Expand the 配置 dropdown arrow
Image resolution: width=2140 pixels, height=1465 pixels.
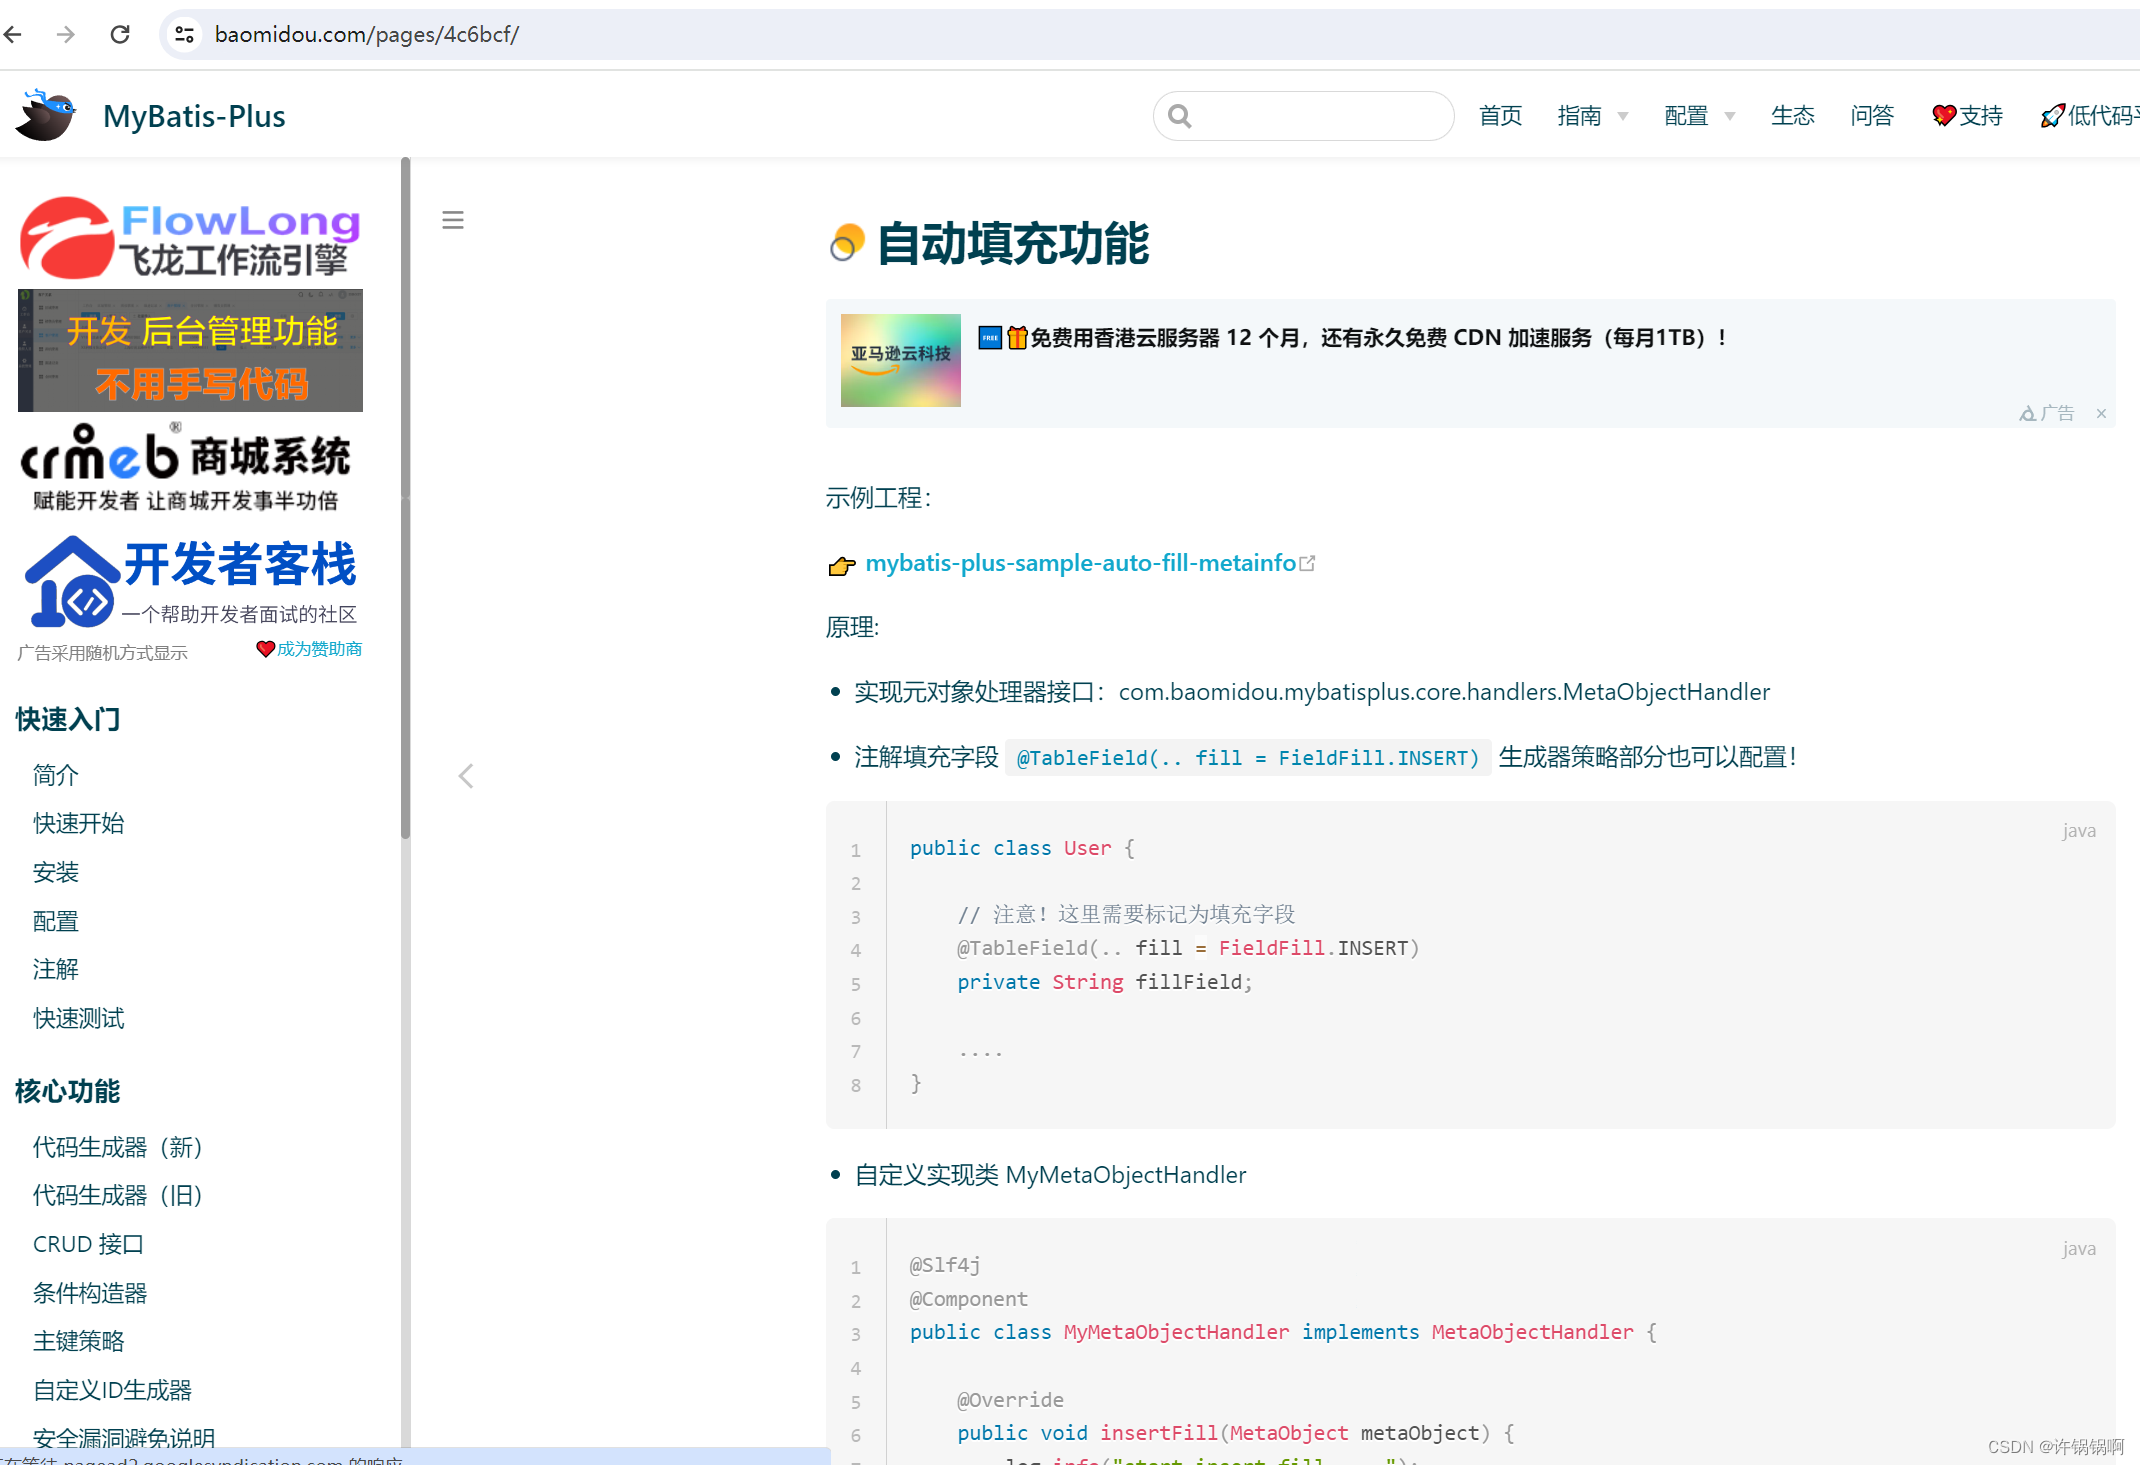point(1730,117)
